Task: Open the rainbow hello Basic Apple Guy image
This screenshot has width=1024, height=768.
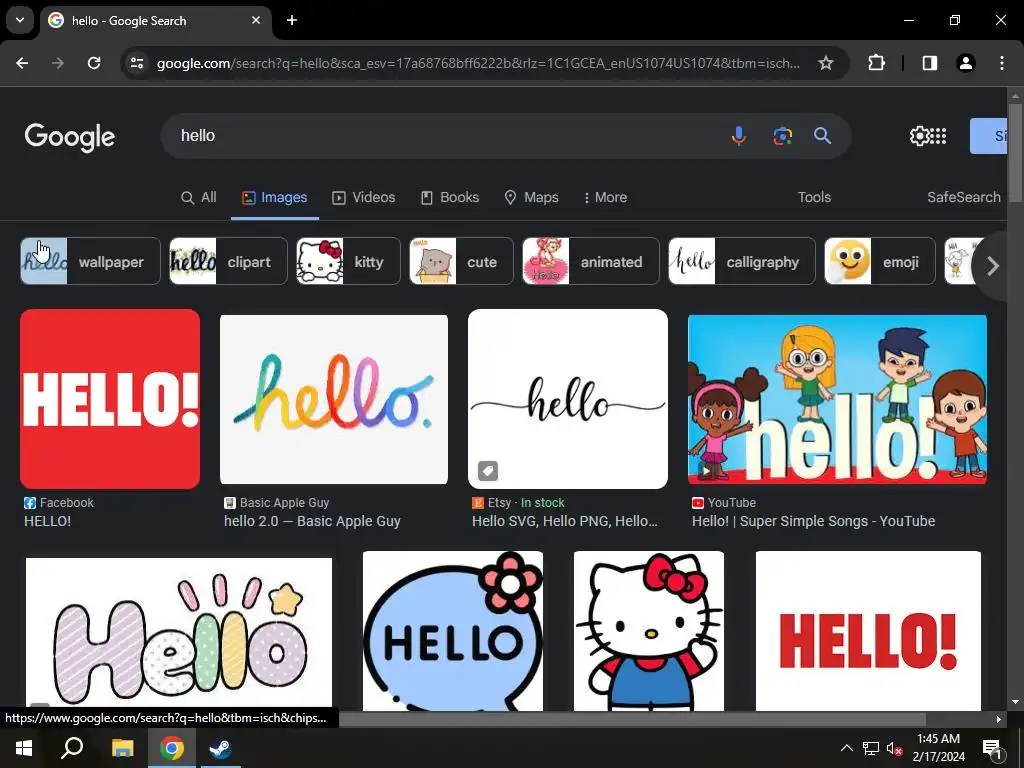Action: [334, 399]
